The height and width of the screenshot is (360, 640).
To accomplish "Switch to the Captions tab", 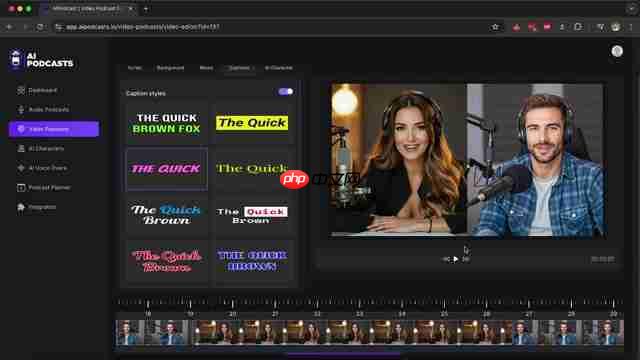I will pyautogui.click(x=239, y=68).
